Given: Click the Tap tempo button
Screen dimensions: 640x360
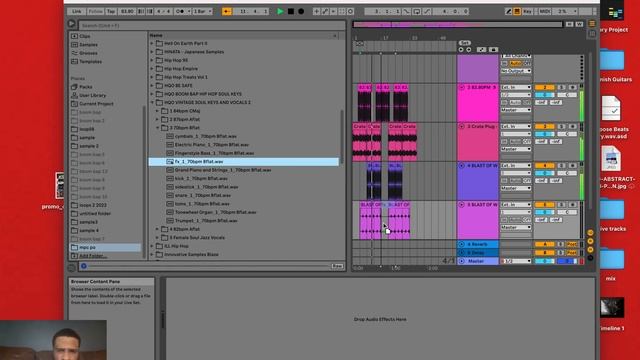Looking at the screenshot, I should coord(111,11).
